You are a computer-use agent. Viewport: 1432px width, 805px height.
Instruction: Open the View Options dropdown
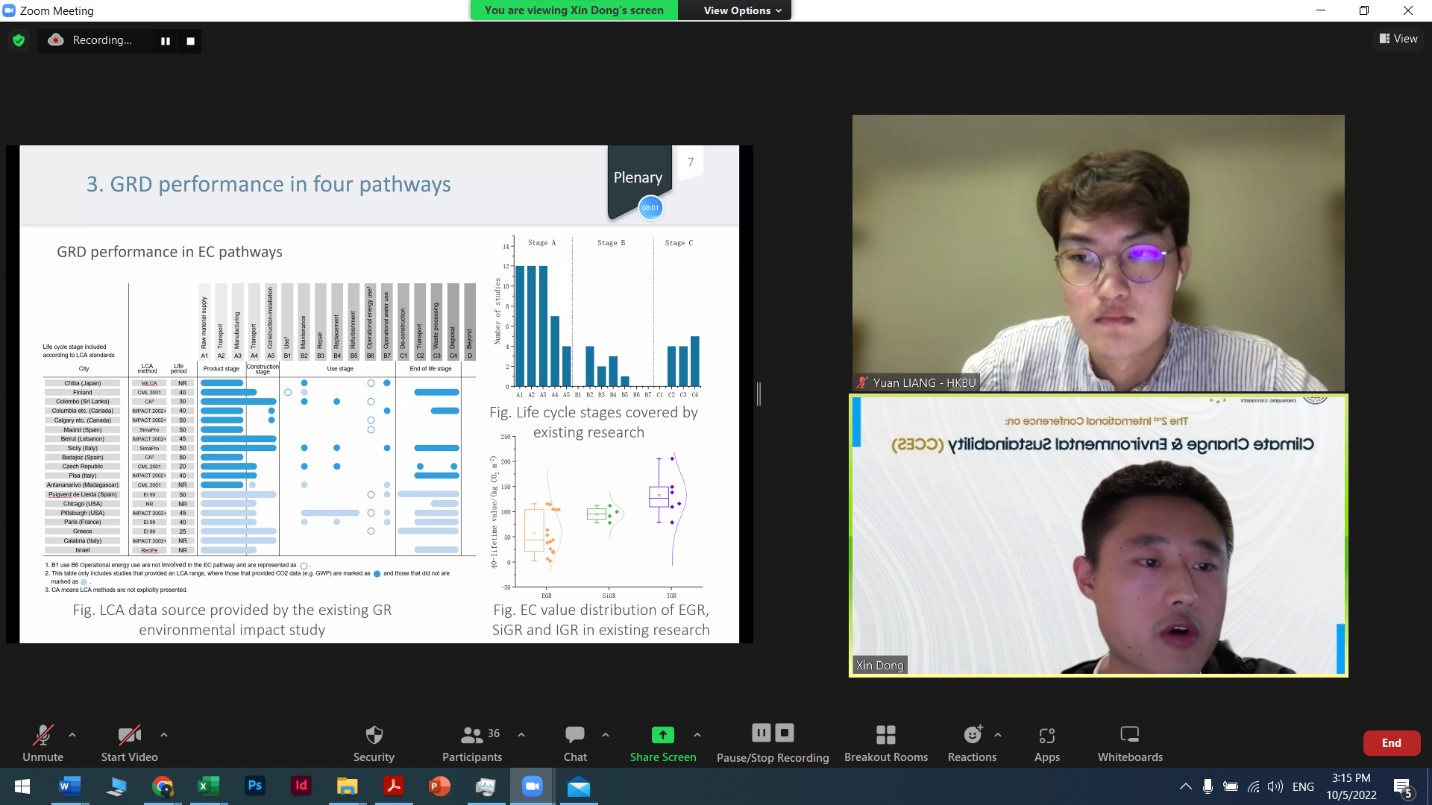point(742,10)
